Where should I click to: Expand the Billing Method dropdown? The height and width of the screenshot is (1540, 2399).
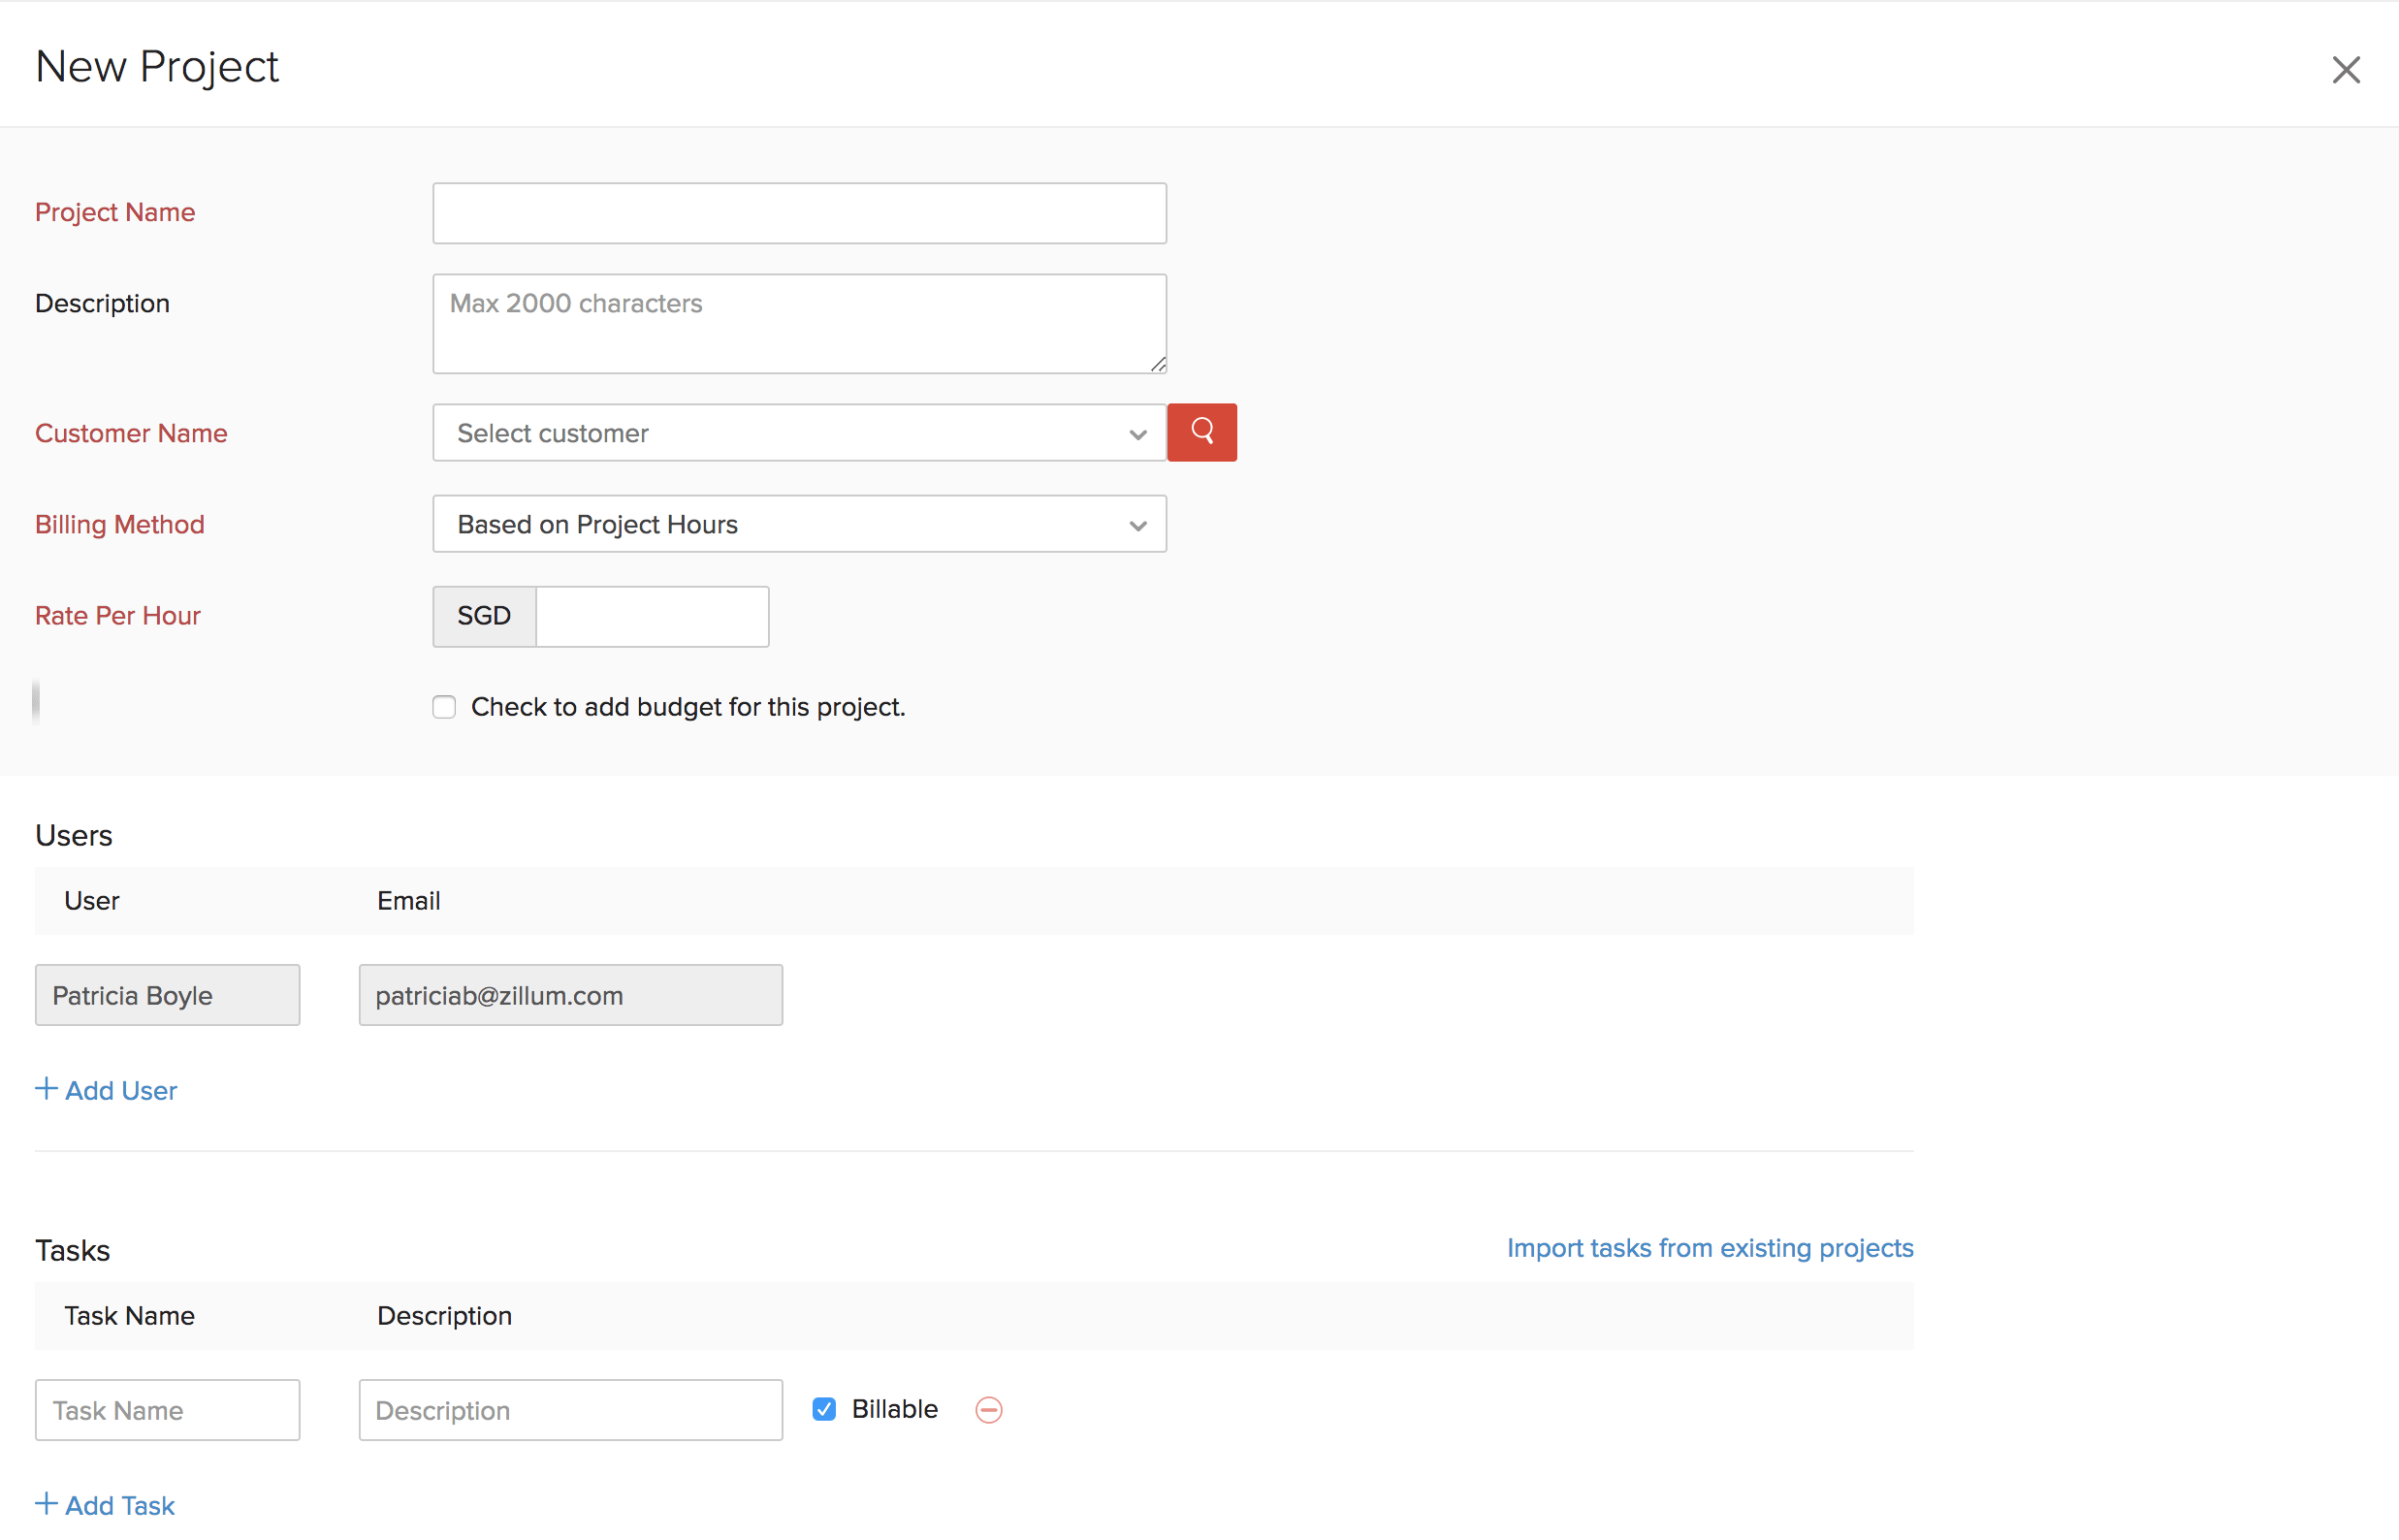[798, 524]
